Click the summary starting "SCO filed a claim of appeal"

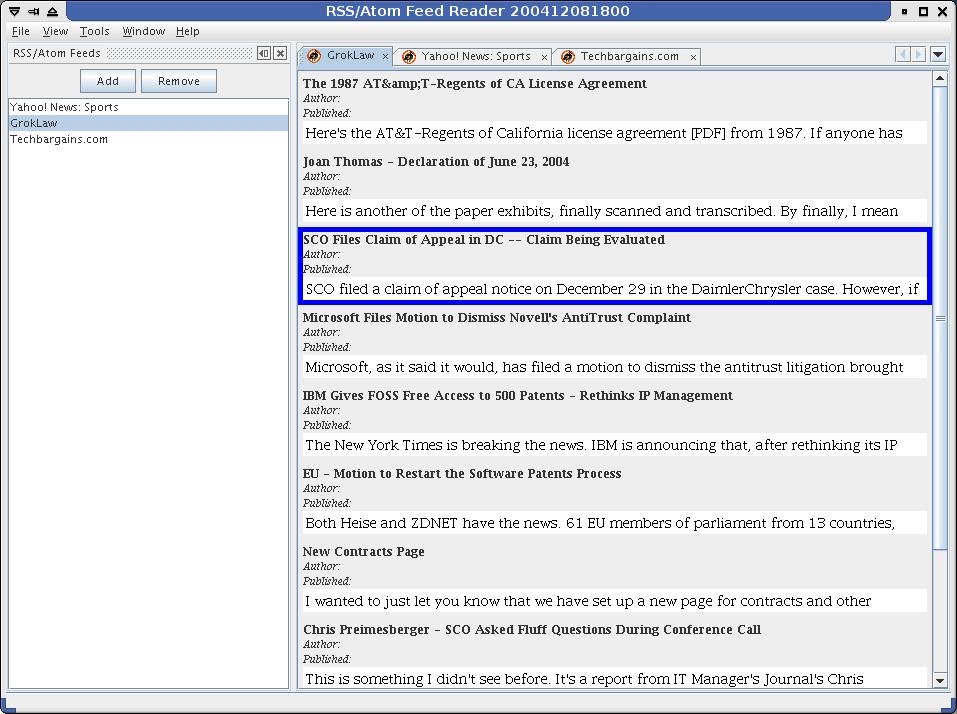point(615,289)
